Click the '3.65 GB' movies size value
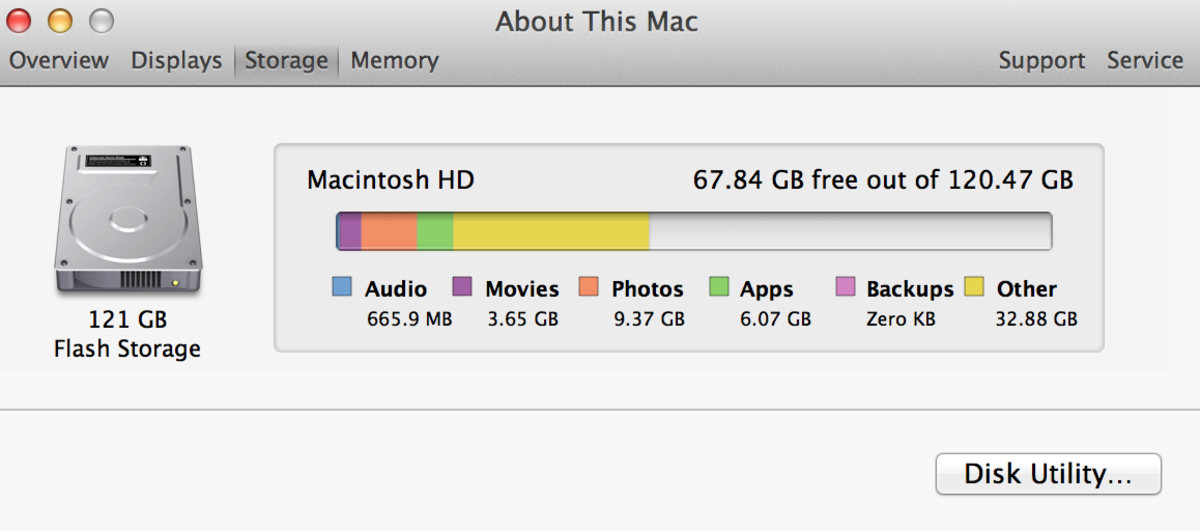Image resolution: width=1200 pixels, height=531 pixels. pos(522,320)
